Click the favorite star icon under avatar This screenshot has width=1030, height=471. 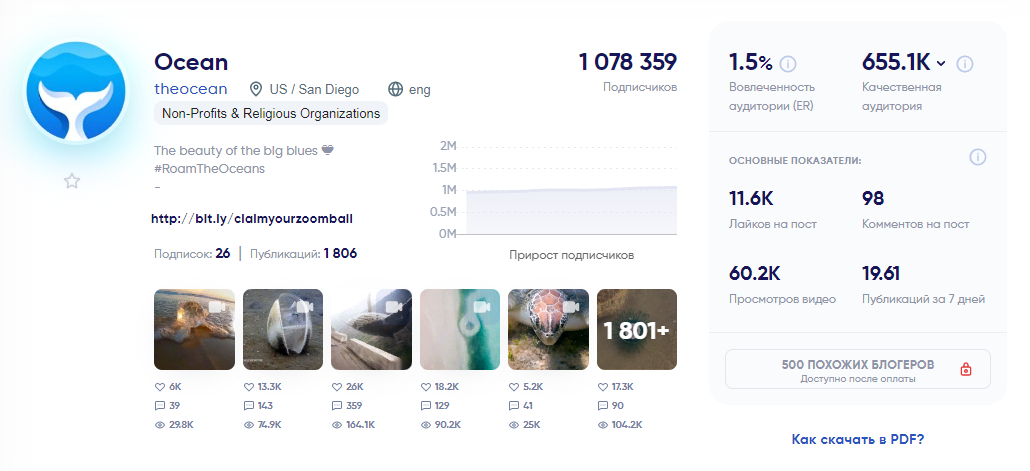coord(72,181)
